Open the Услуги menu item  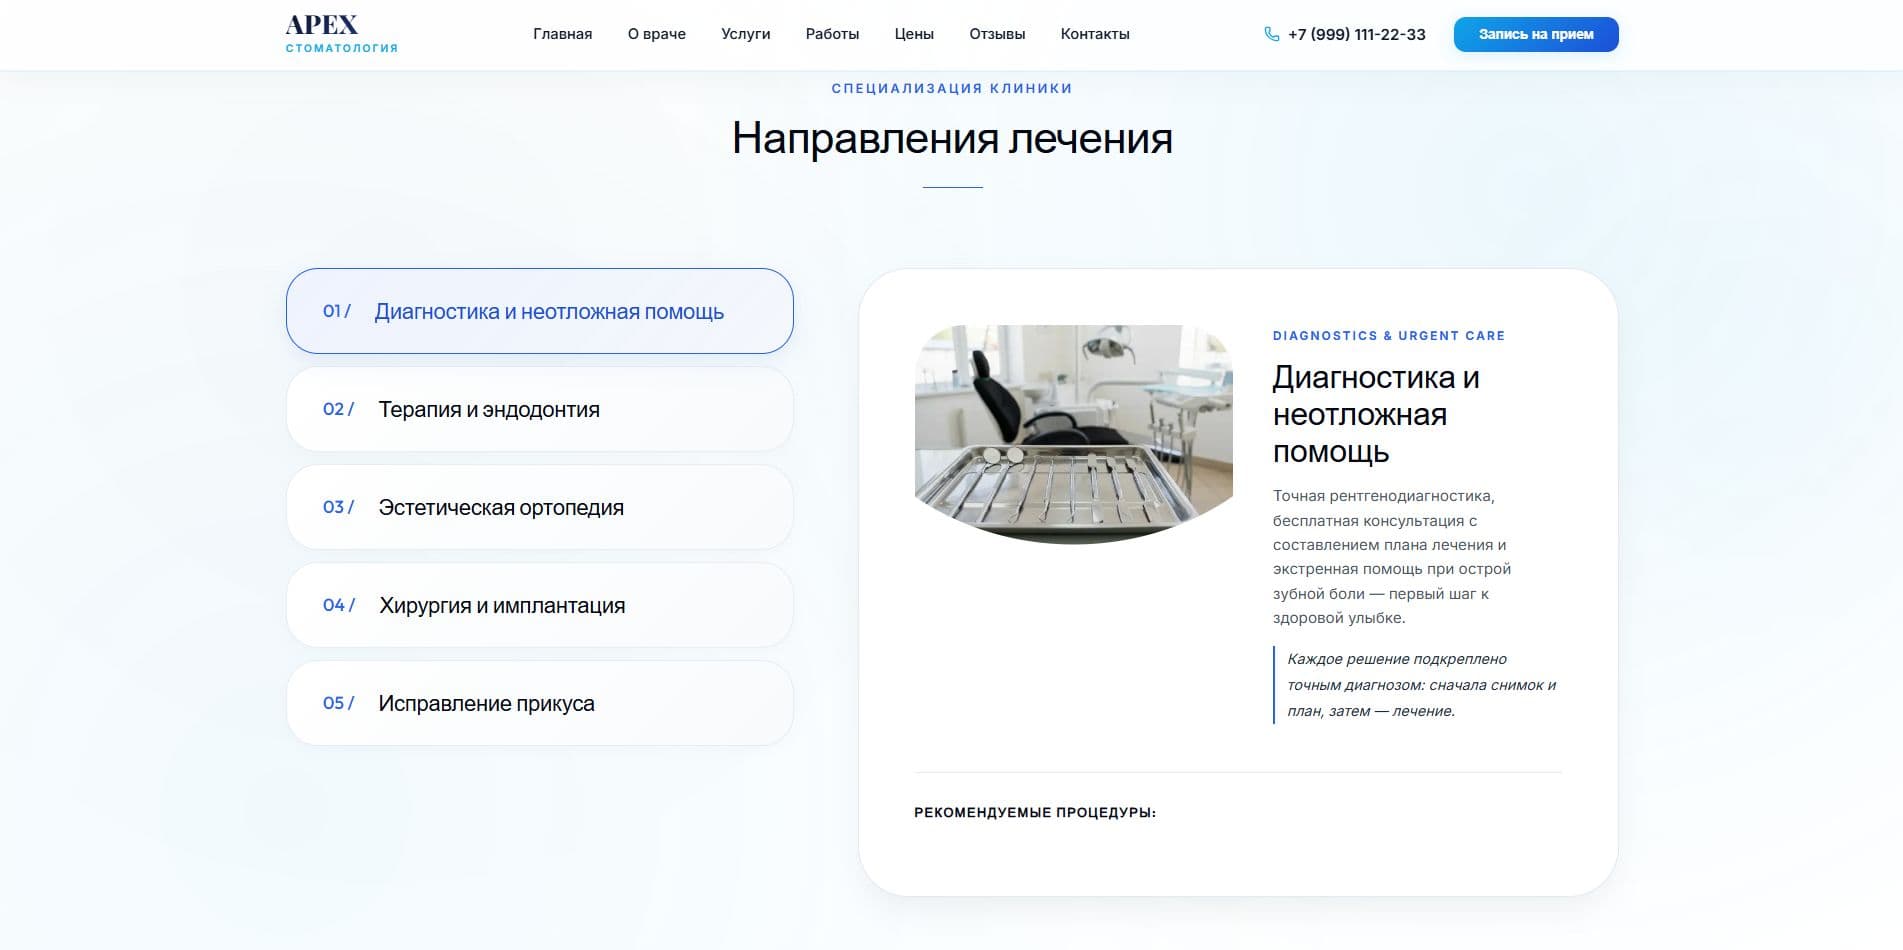pos(745,34)
